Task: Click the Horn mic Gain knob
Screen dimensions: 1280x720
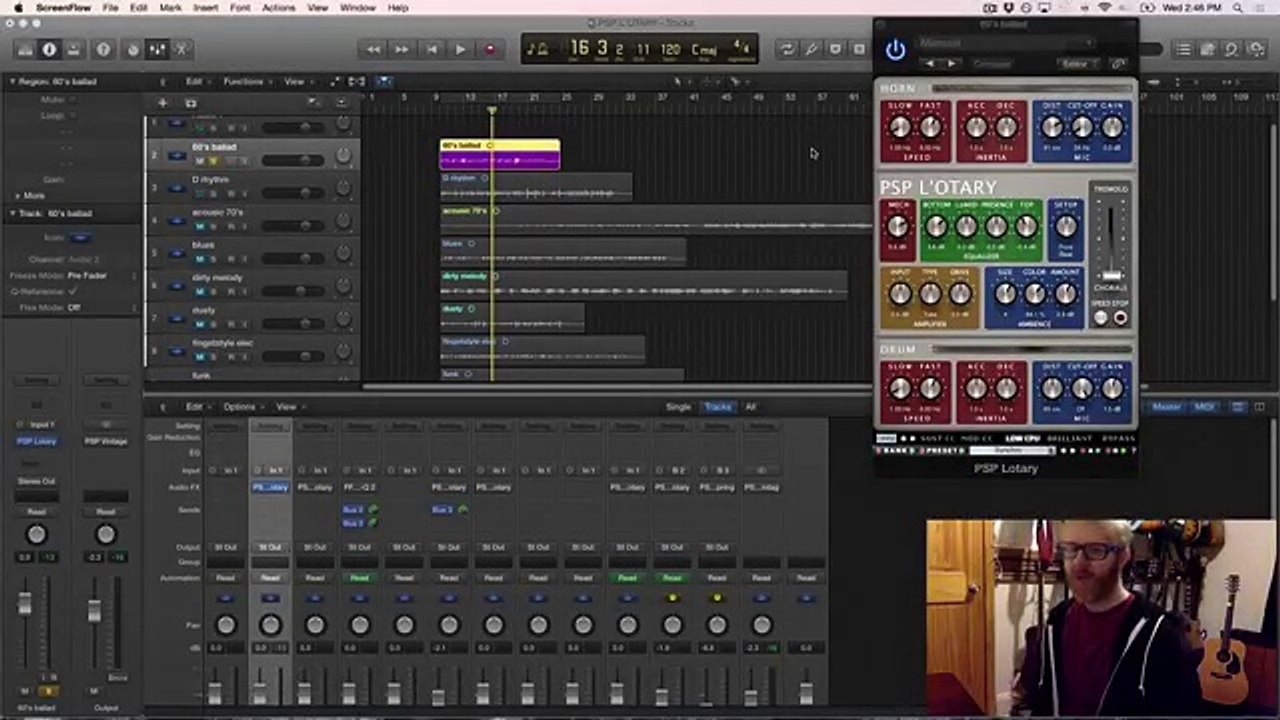Action: coord(1112,127)
